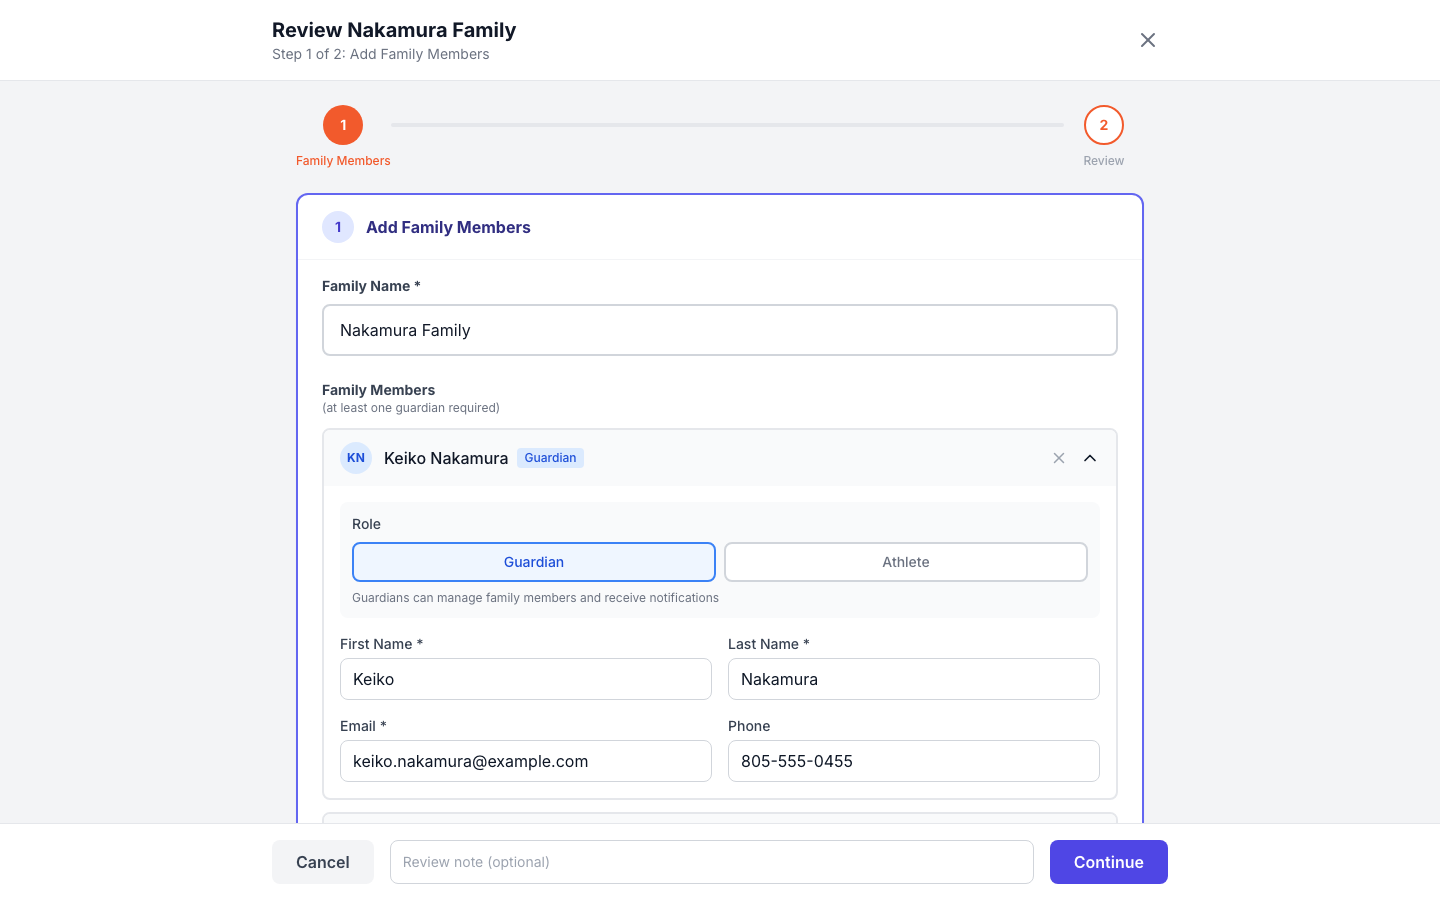This screenshot has width=1440, height=900.
Task: Close the Review Nakamura Family dialog
Action: (1148, 40)
